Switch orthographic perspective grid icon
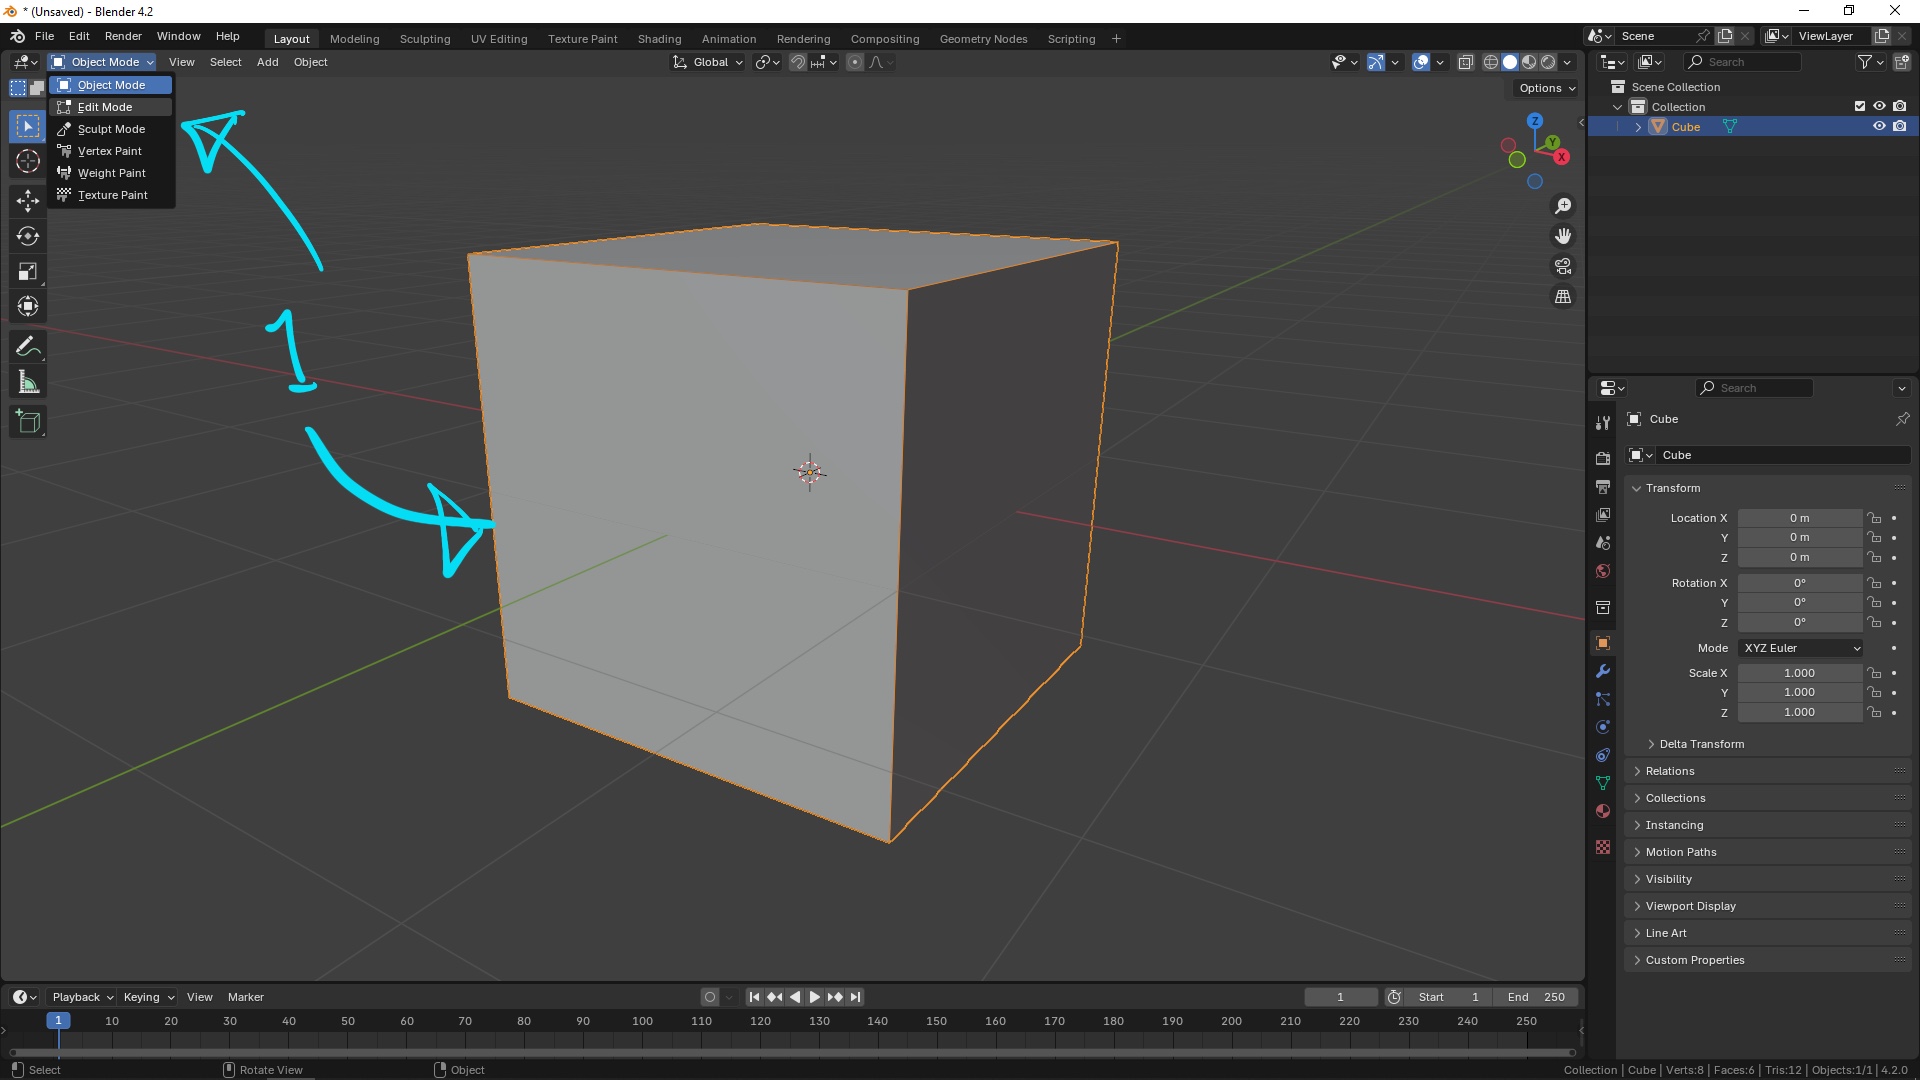This screenshot has height=1080, width=1920. tap(1563, 296)
